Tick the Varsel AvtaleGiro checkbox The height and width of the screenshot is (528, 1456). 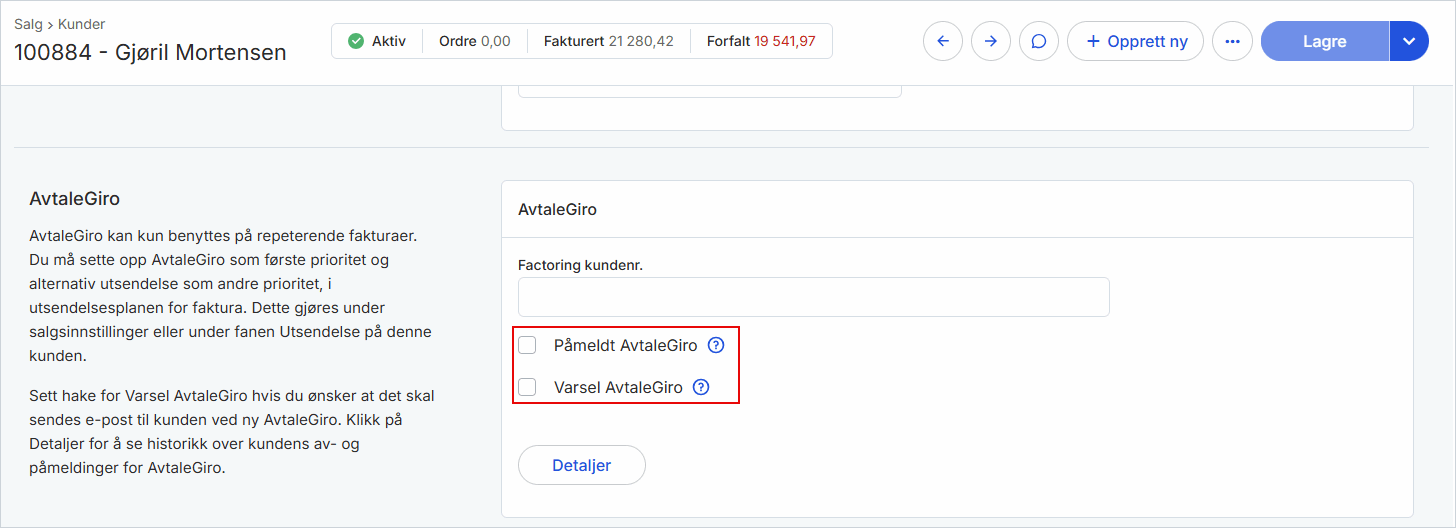(x=527, y=387)
